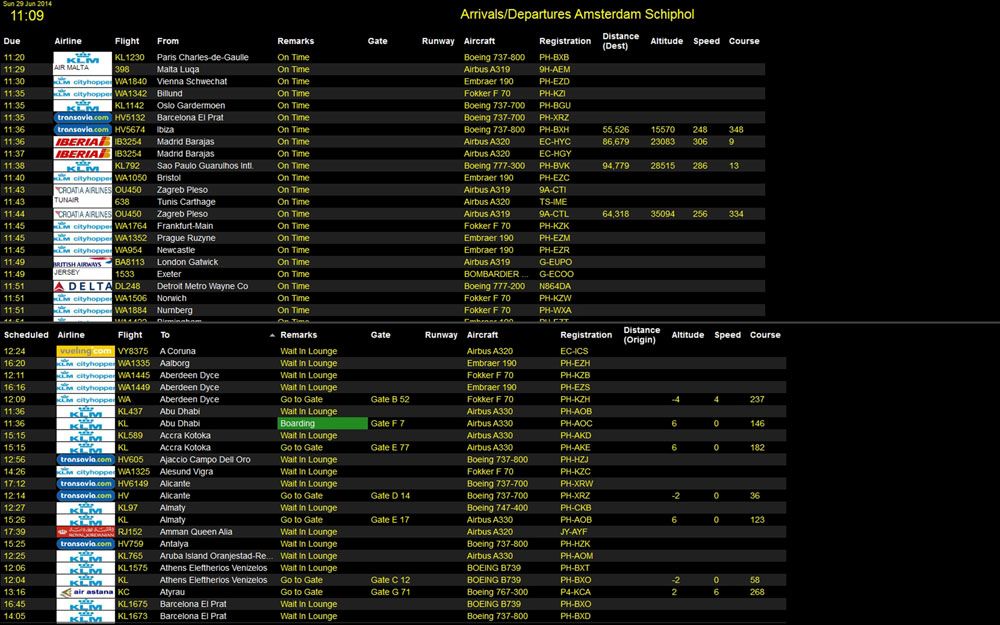Click the Gate G 71 Atyrau entry

[390, 592]
